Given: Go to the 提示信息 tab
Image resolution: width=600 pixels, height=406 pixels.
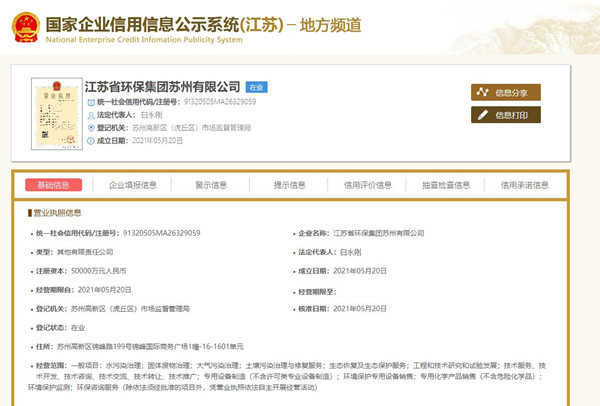Looking at the screenshot, I should pyautogui.click(x=289, y=185).
